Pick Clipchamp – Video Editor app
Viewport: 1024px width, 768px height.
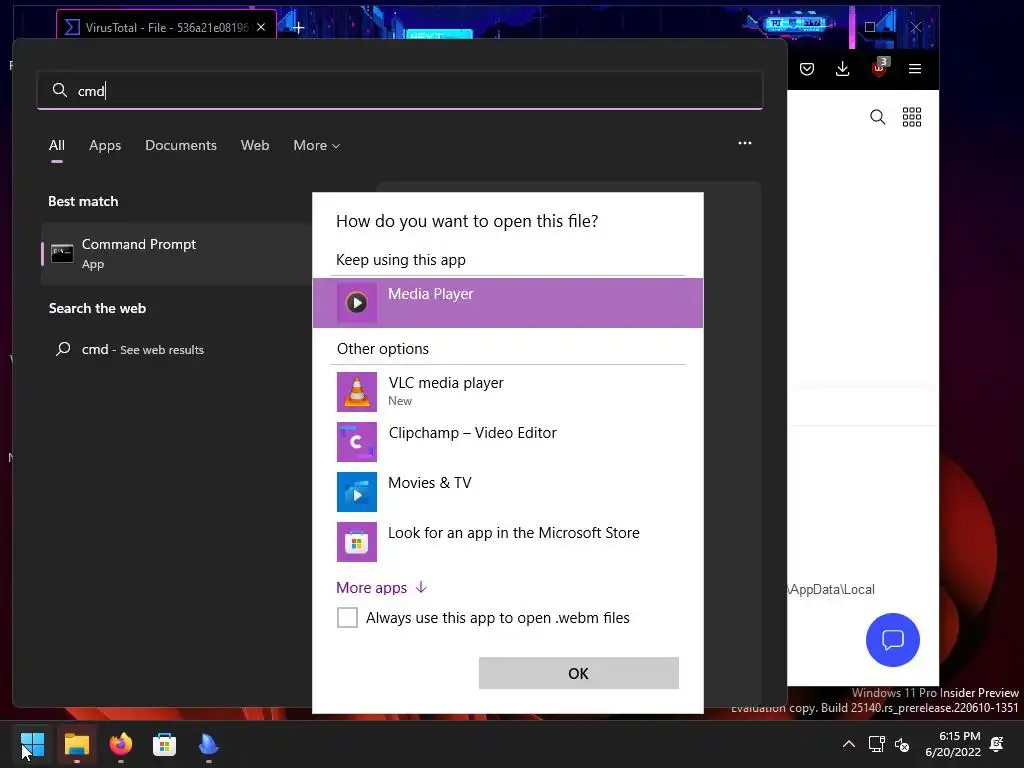pos(507,441)
